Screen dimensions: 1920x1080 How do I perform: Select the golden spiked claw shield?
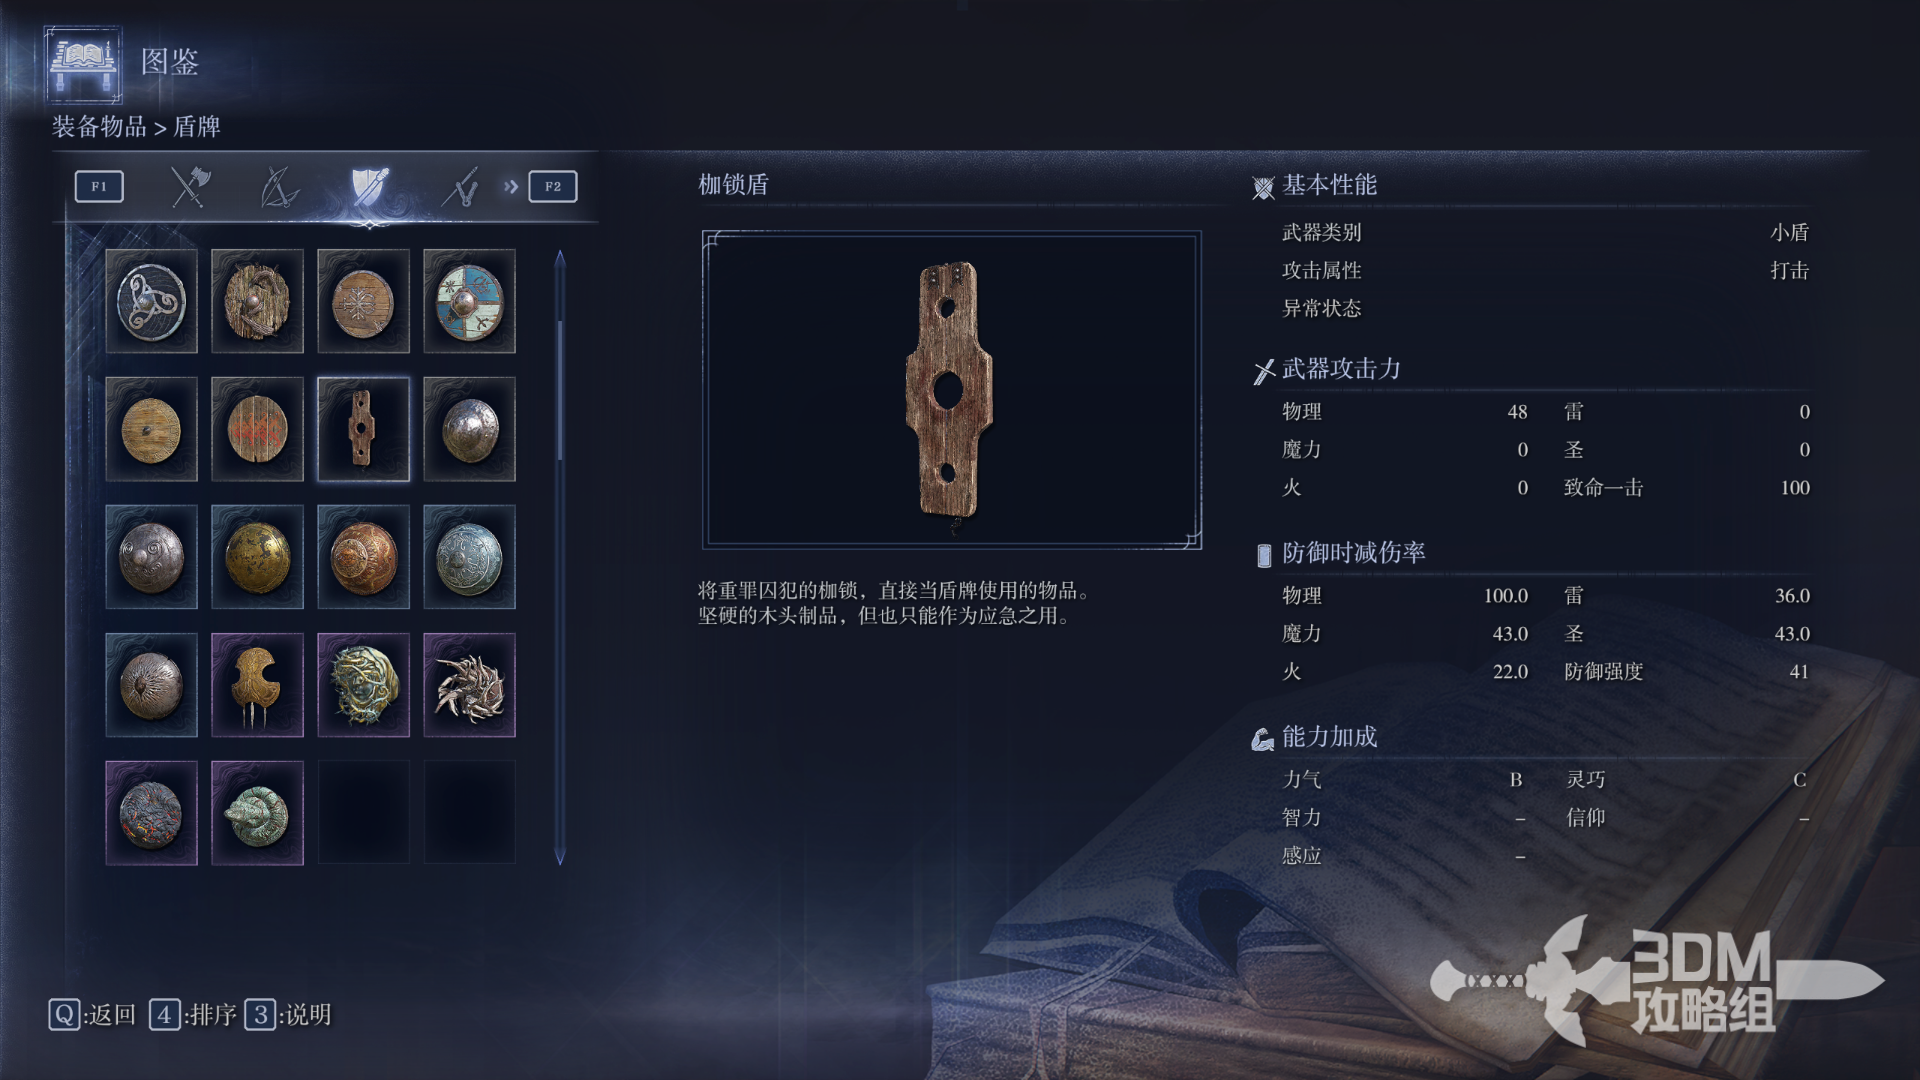click(257, 685)
